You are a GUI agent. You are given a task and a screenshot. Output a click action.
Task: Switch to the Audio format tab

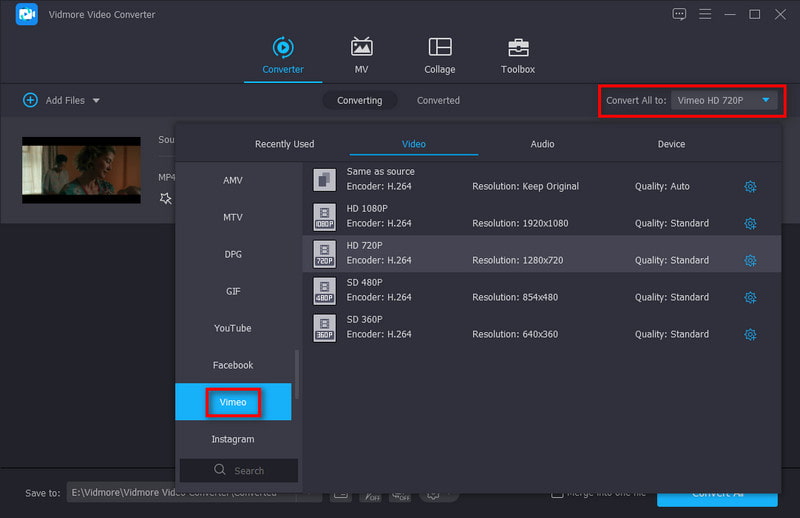point(542,144)
